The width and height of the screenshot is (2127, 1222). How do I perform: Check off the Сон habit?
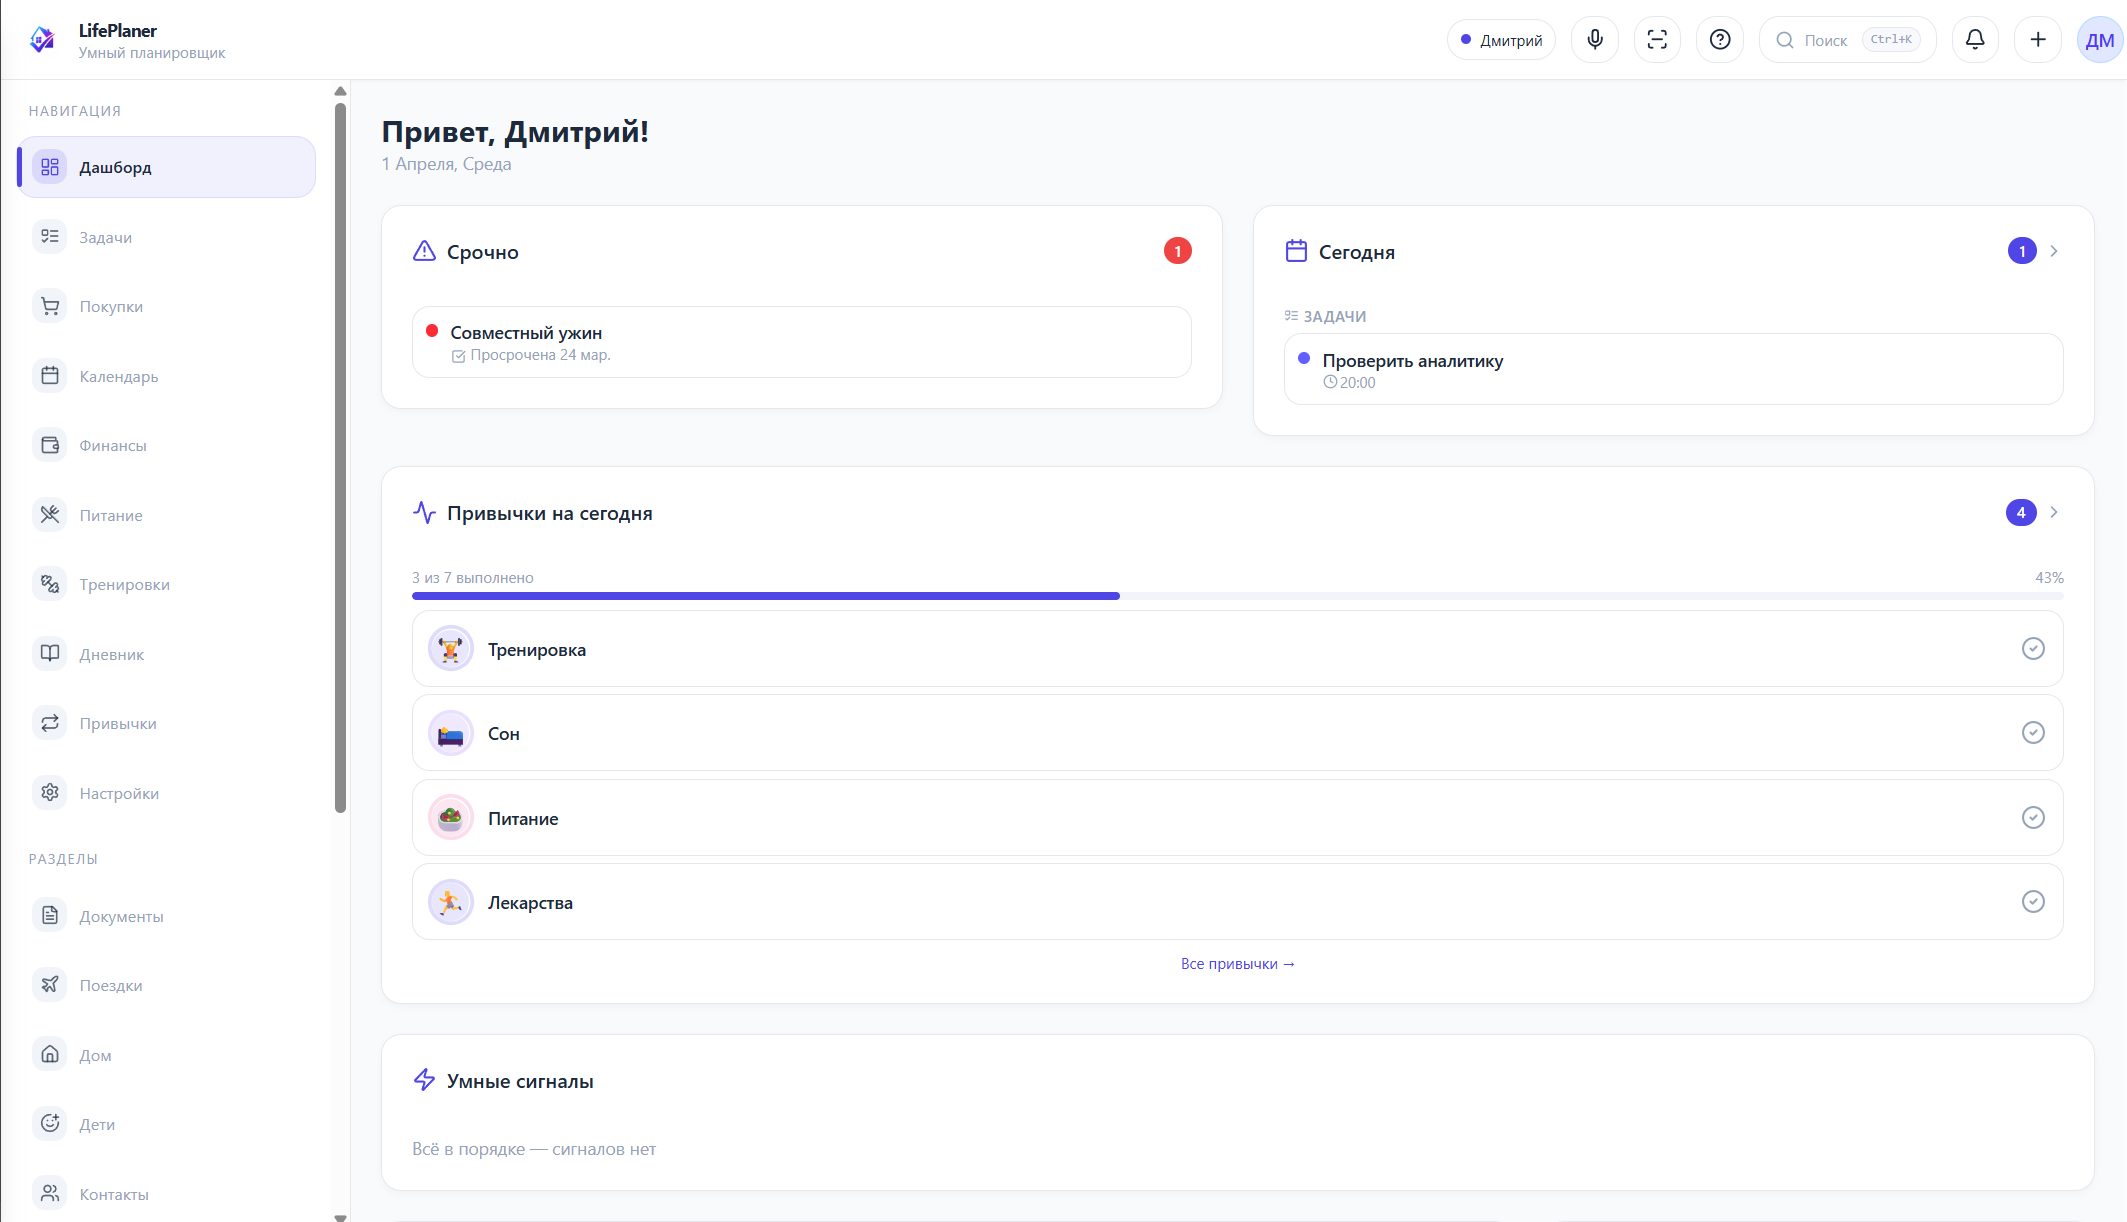tap(2032, 733)
